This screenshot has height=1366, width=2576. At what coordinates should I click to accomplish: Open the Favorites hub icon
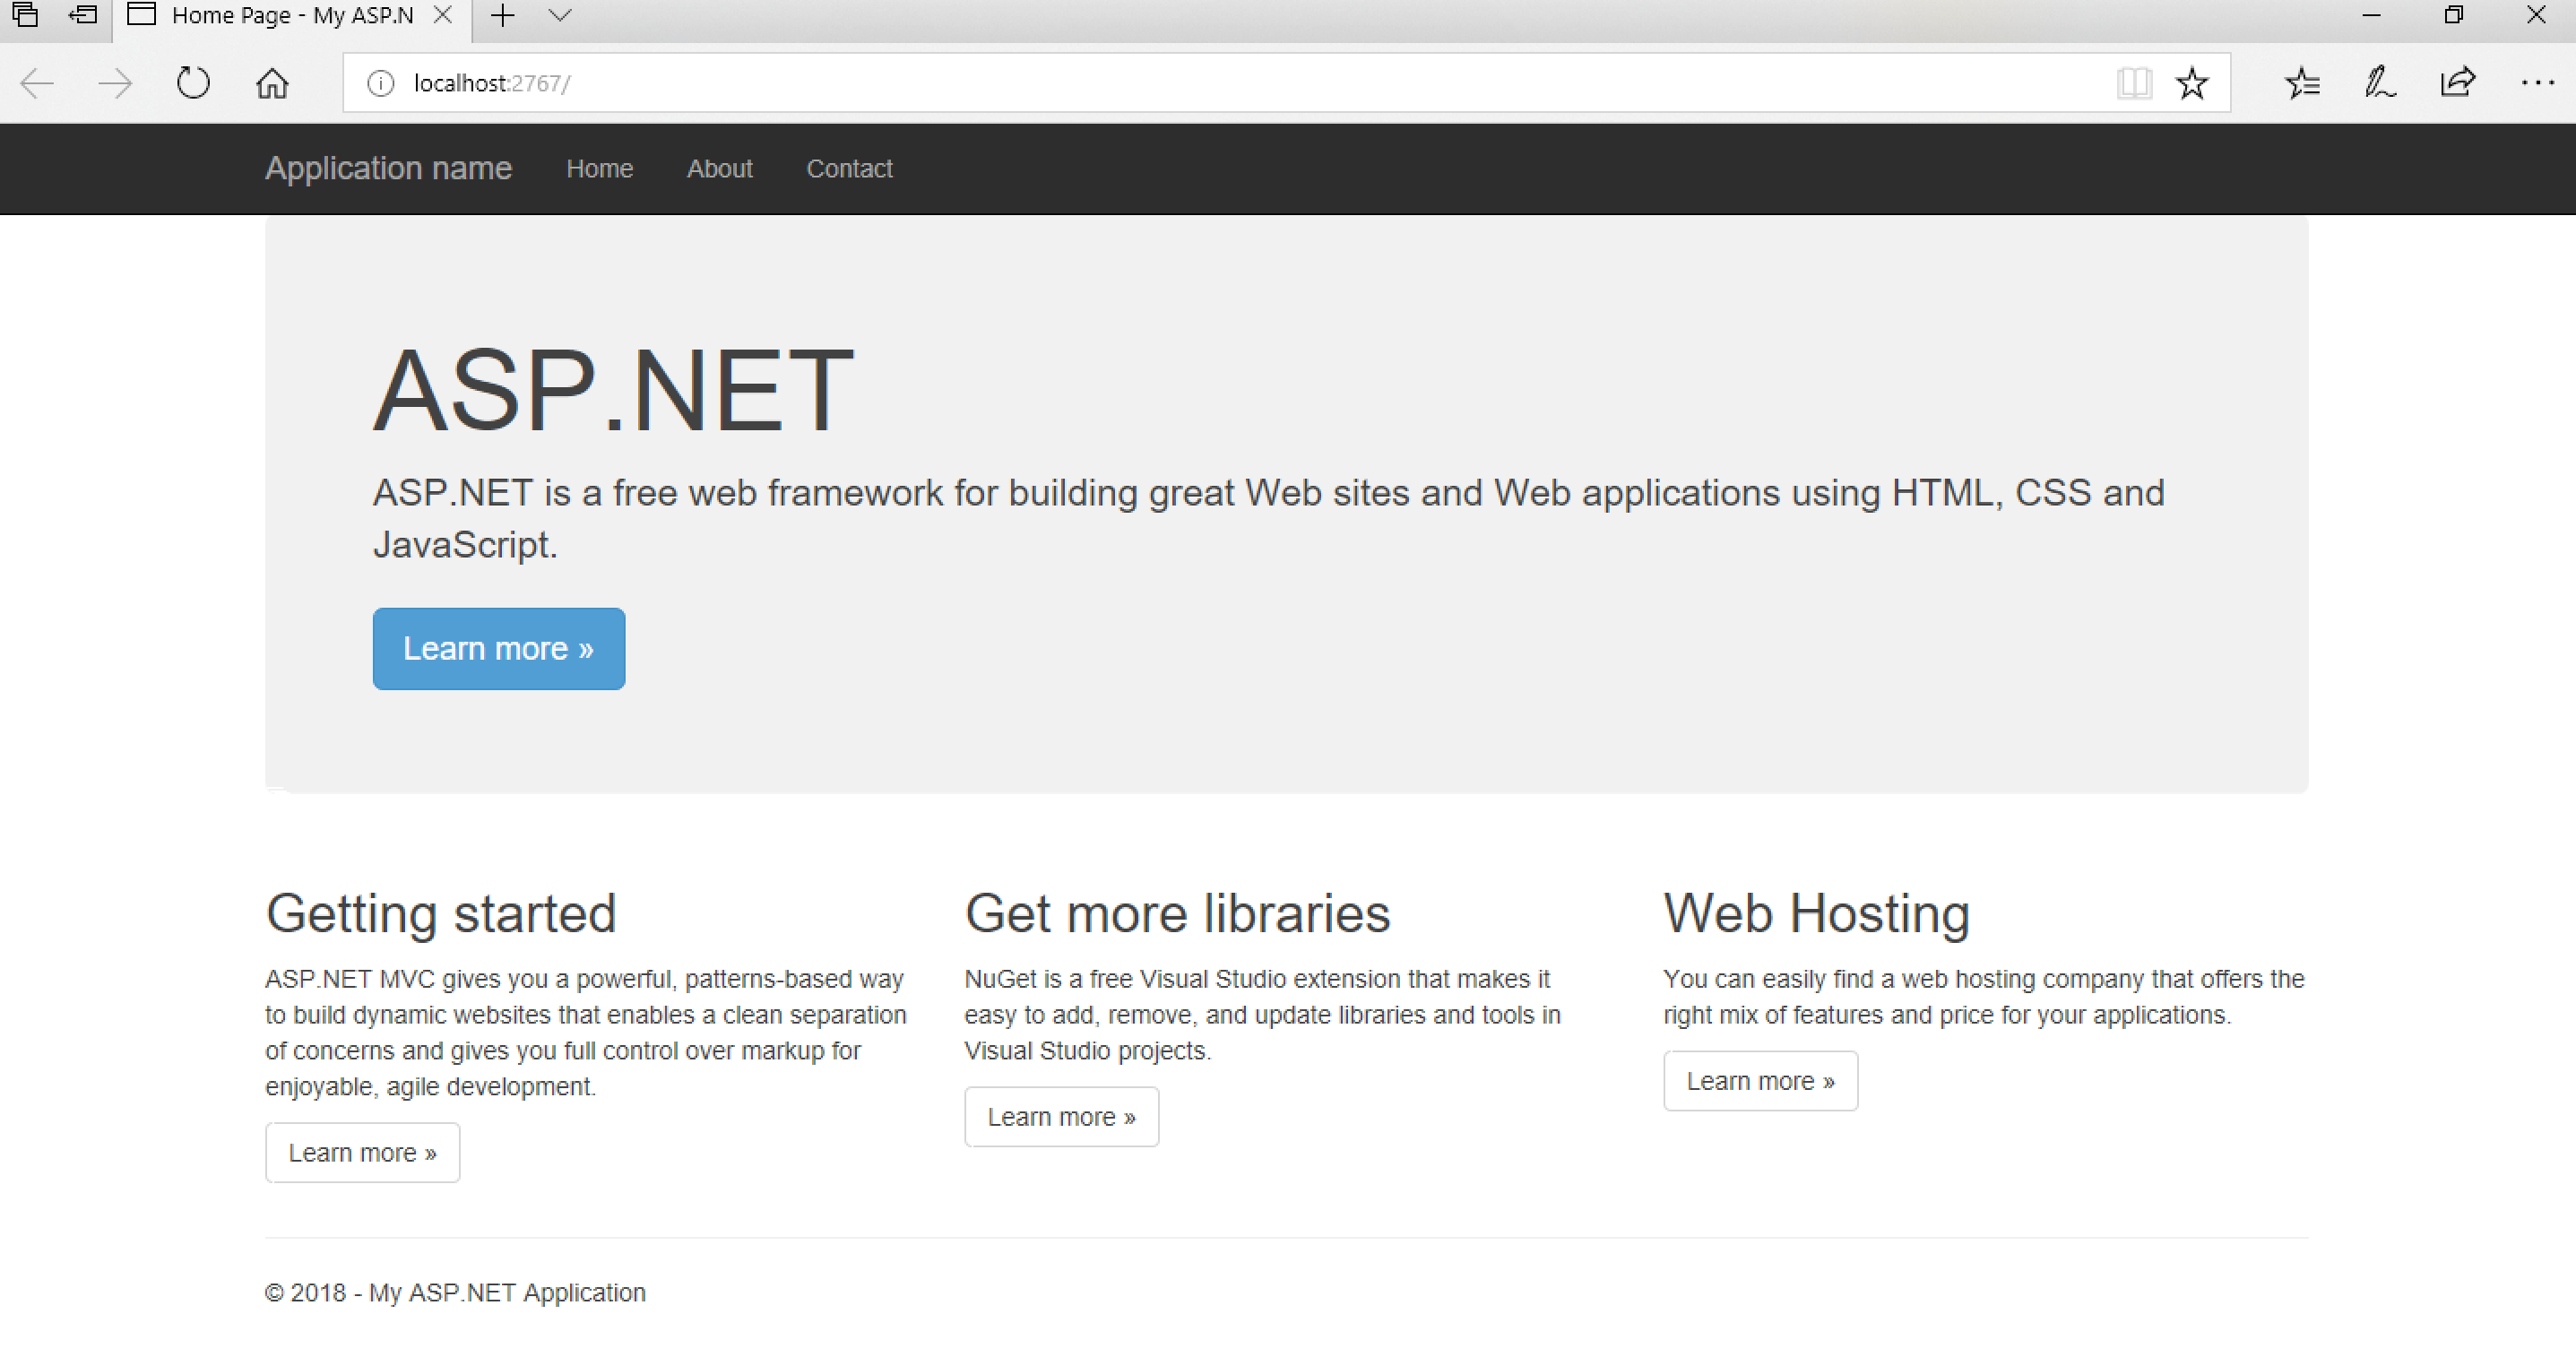tap(2302, 83)
